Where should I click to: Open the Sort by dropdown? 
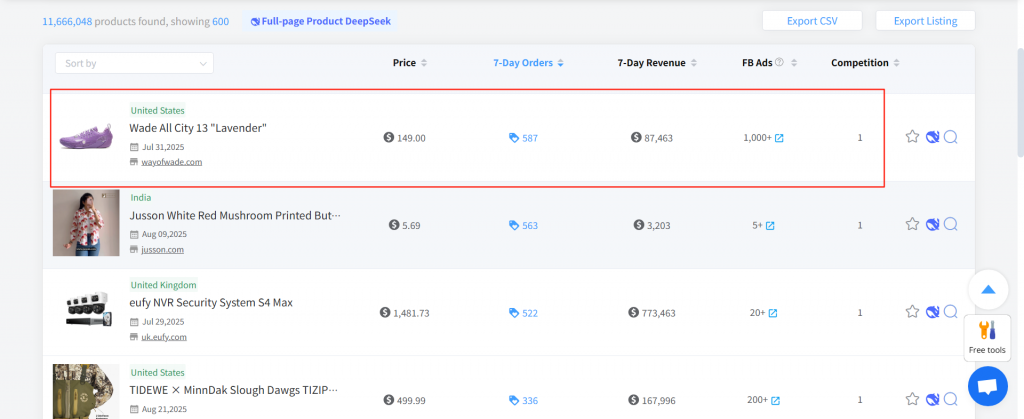(x=134, y=63)
